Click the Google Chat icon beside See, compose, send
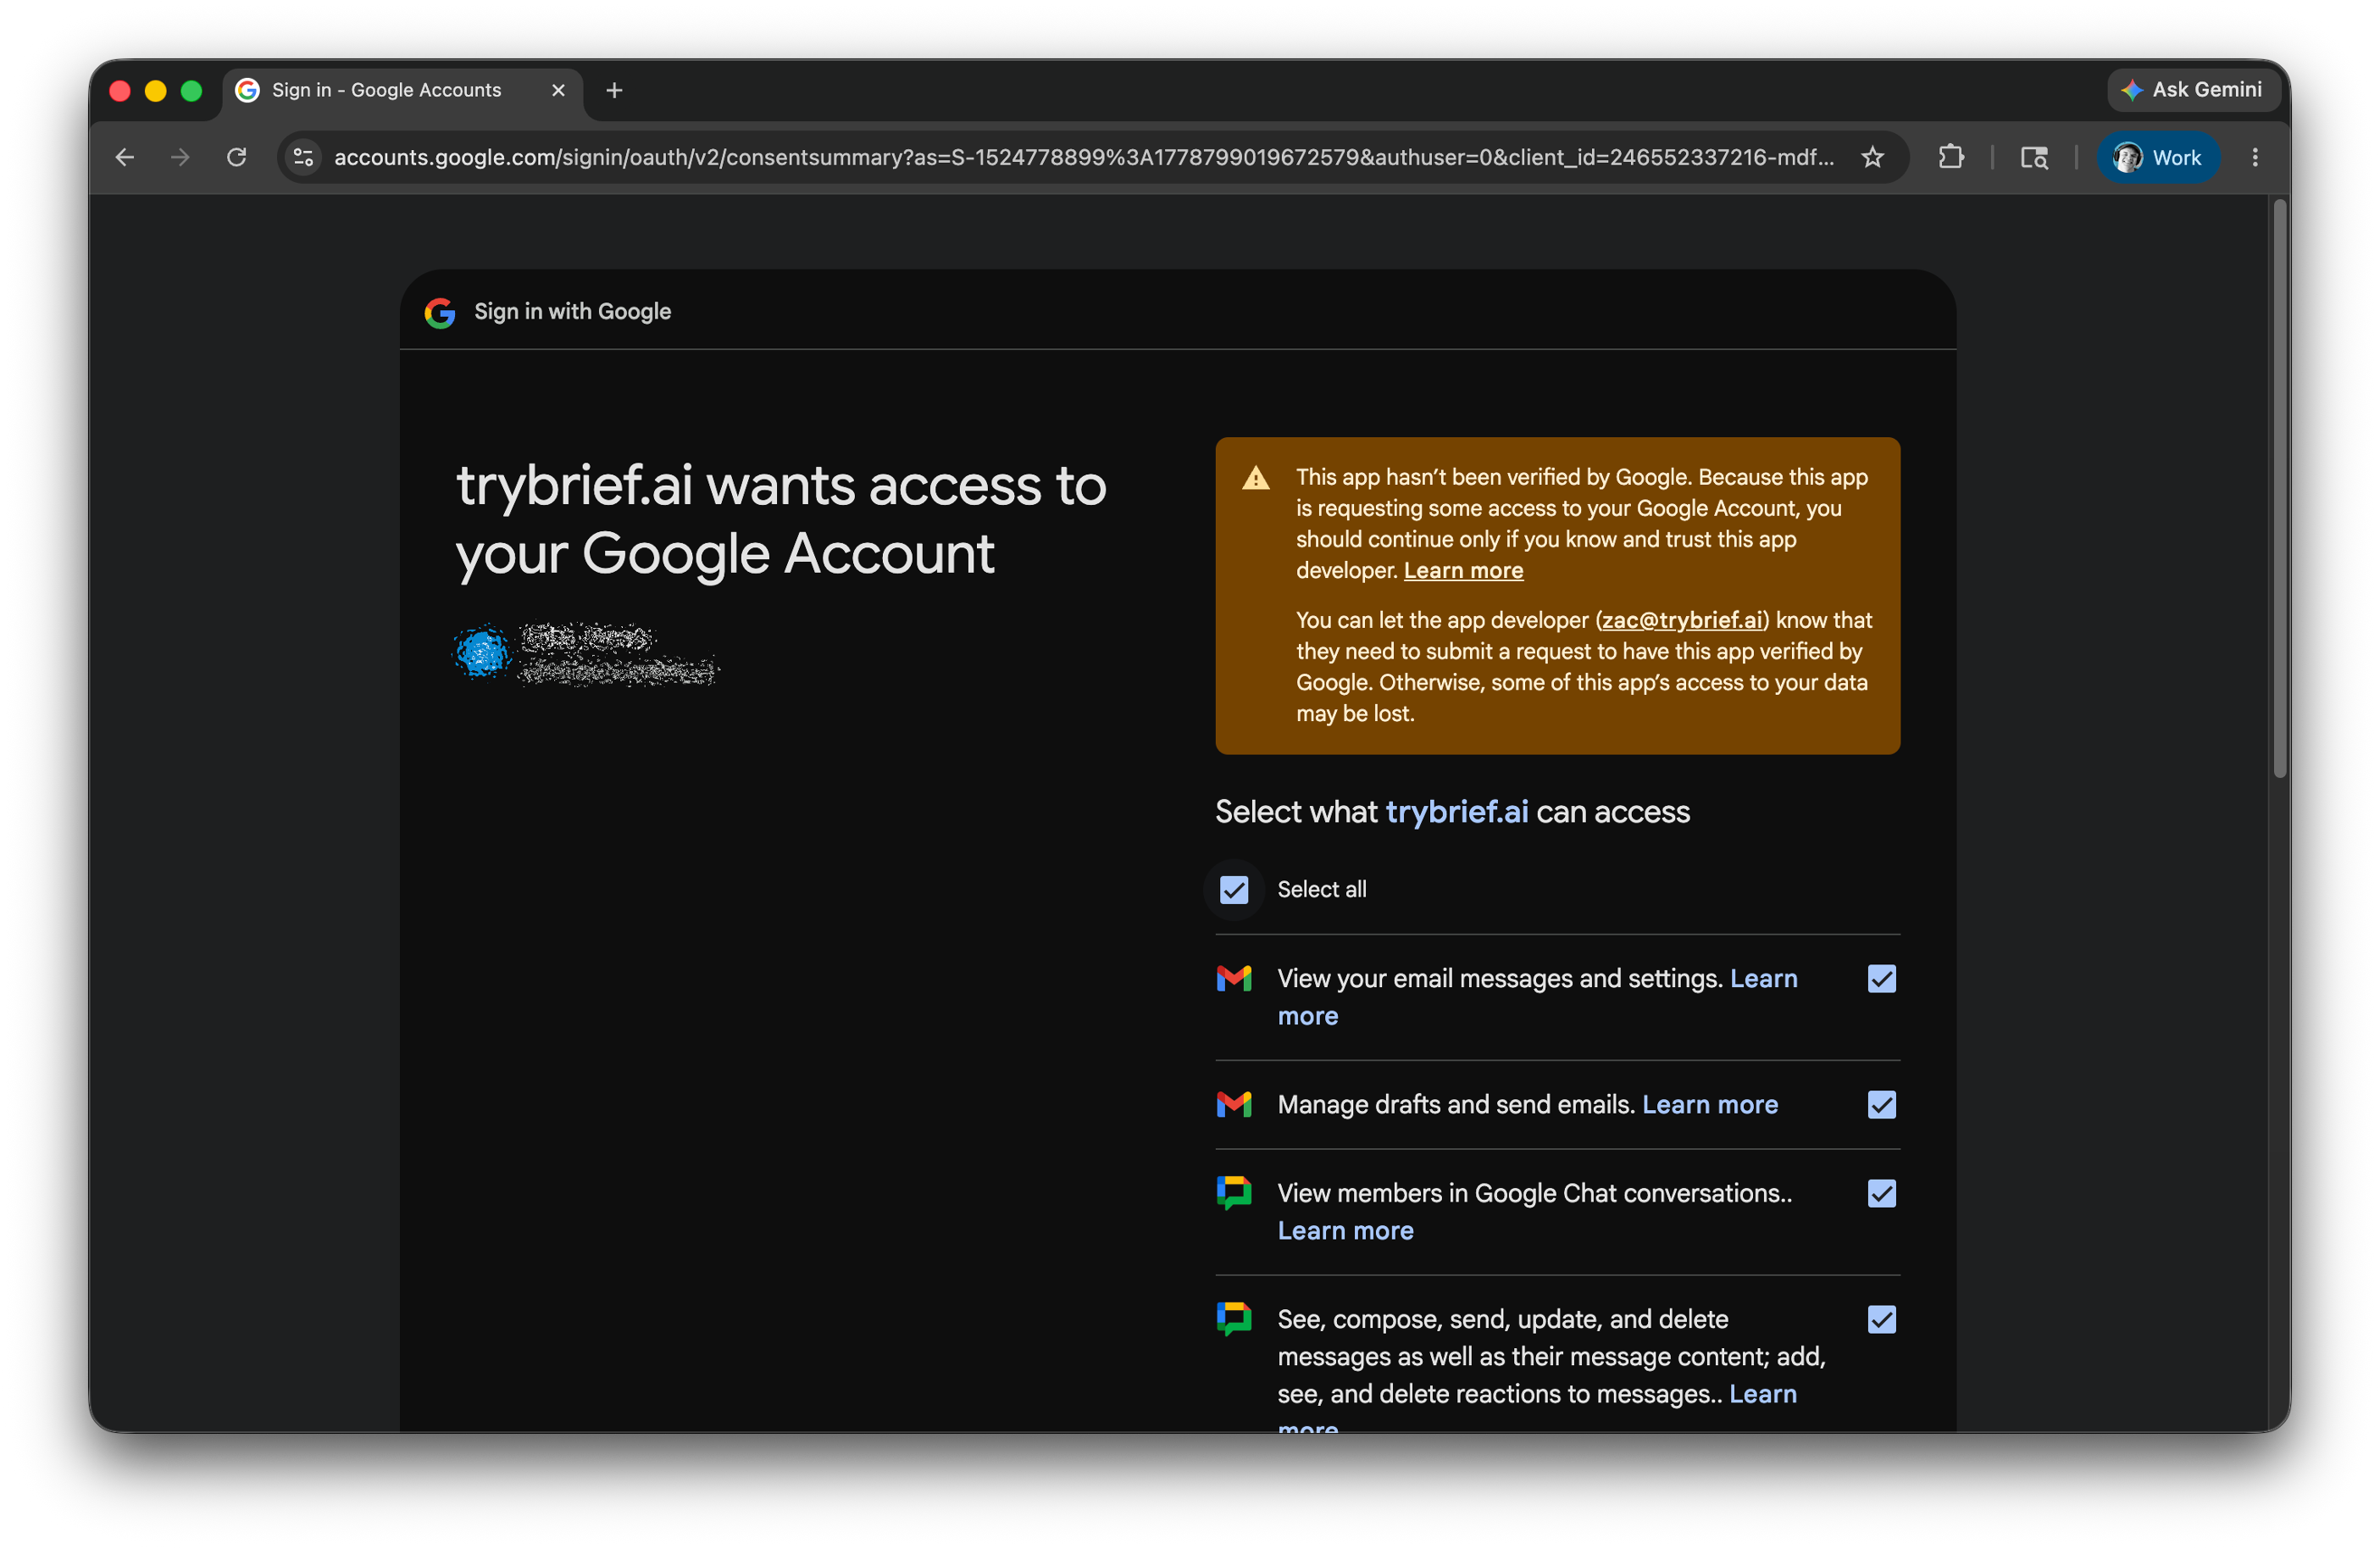The image size is (2380, 1549). tap(1234, 1318)
